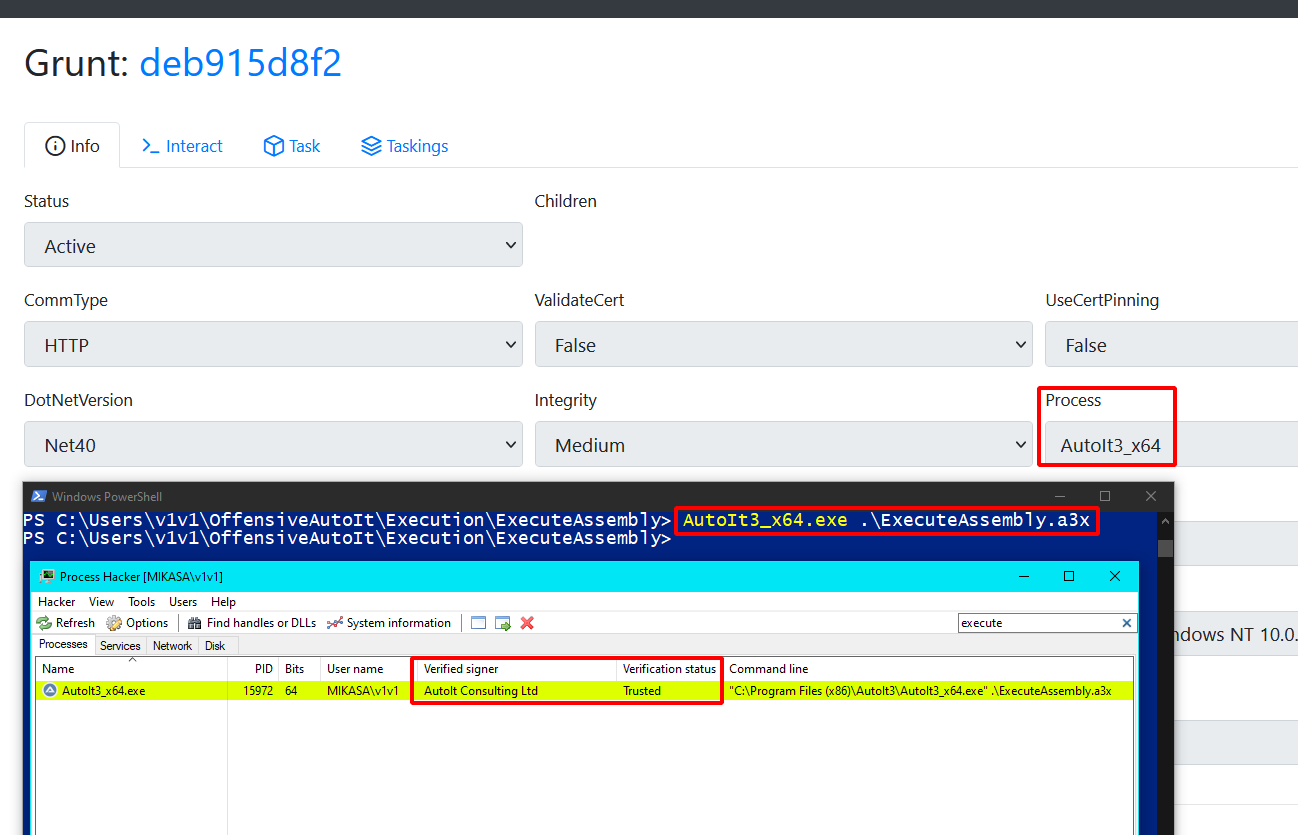
Task: Sort by the Bits column header
Action: point(300,669)
